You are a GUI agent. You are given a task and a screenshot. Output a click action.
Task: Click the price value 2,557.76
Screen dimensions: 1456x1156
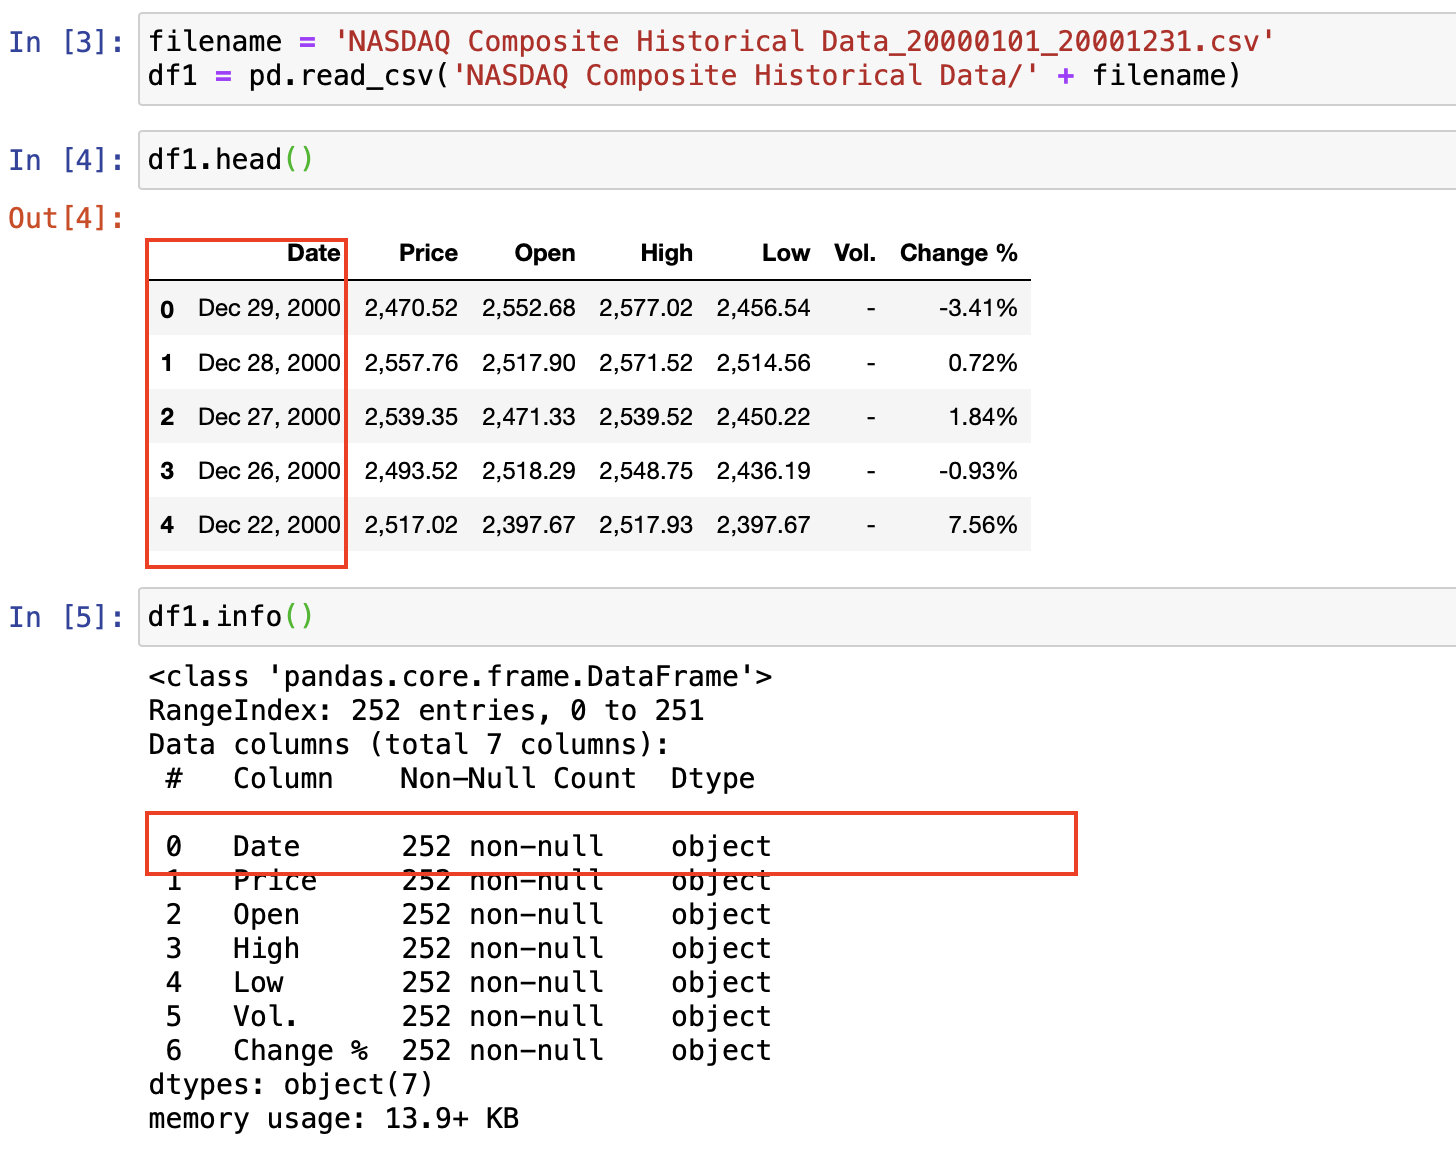(x=411, y=362)
